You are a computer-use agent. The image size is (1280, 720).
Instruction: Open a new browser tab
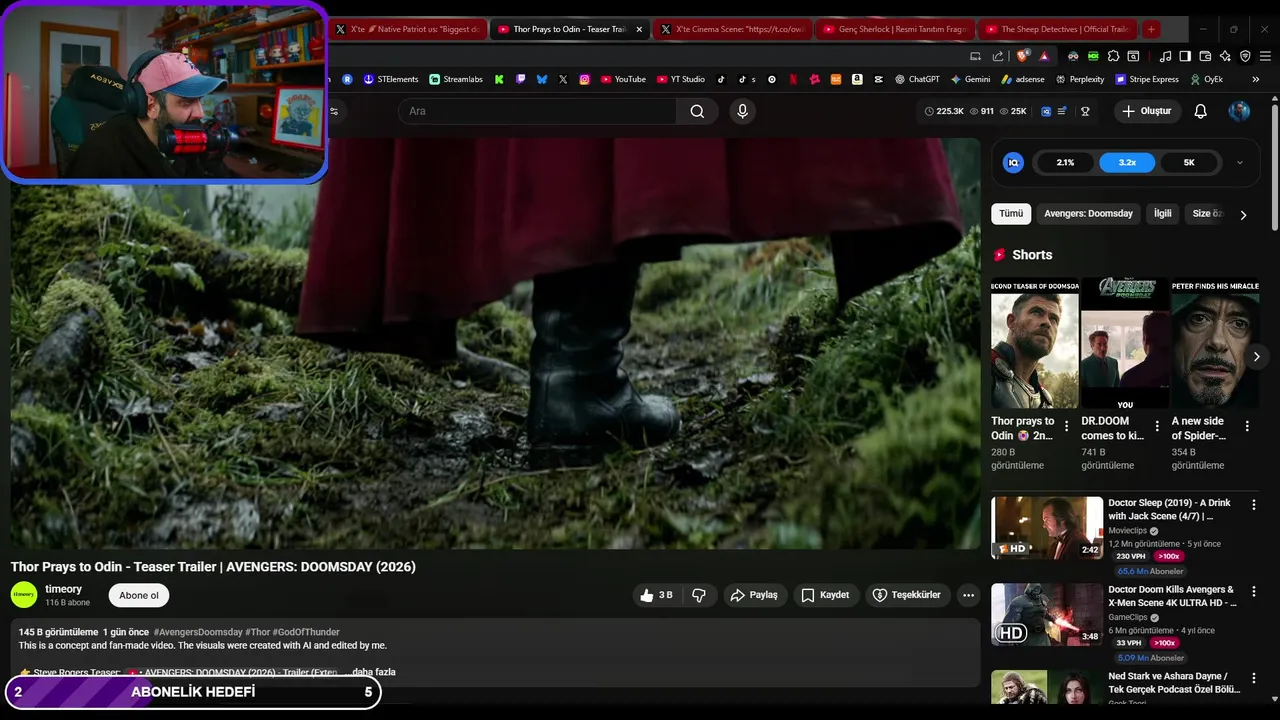pyautogui.click(x=1151, y=29)
